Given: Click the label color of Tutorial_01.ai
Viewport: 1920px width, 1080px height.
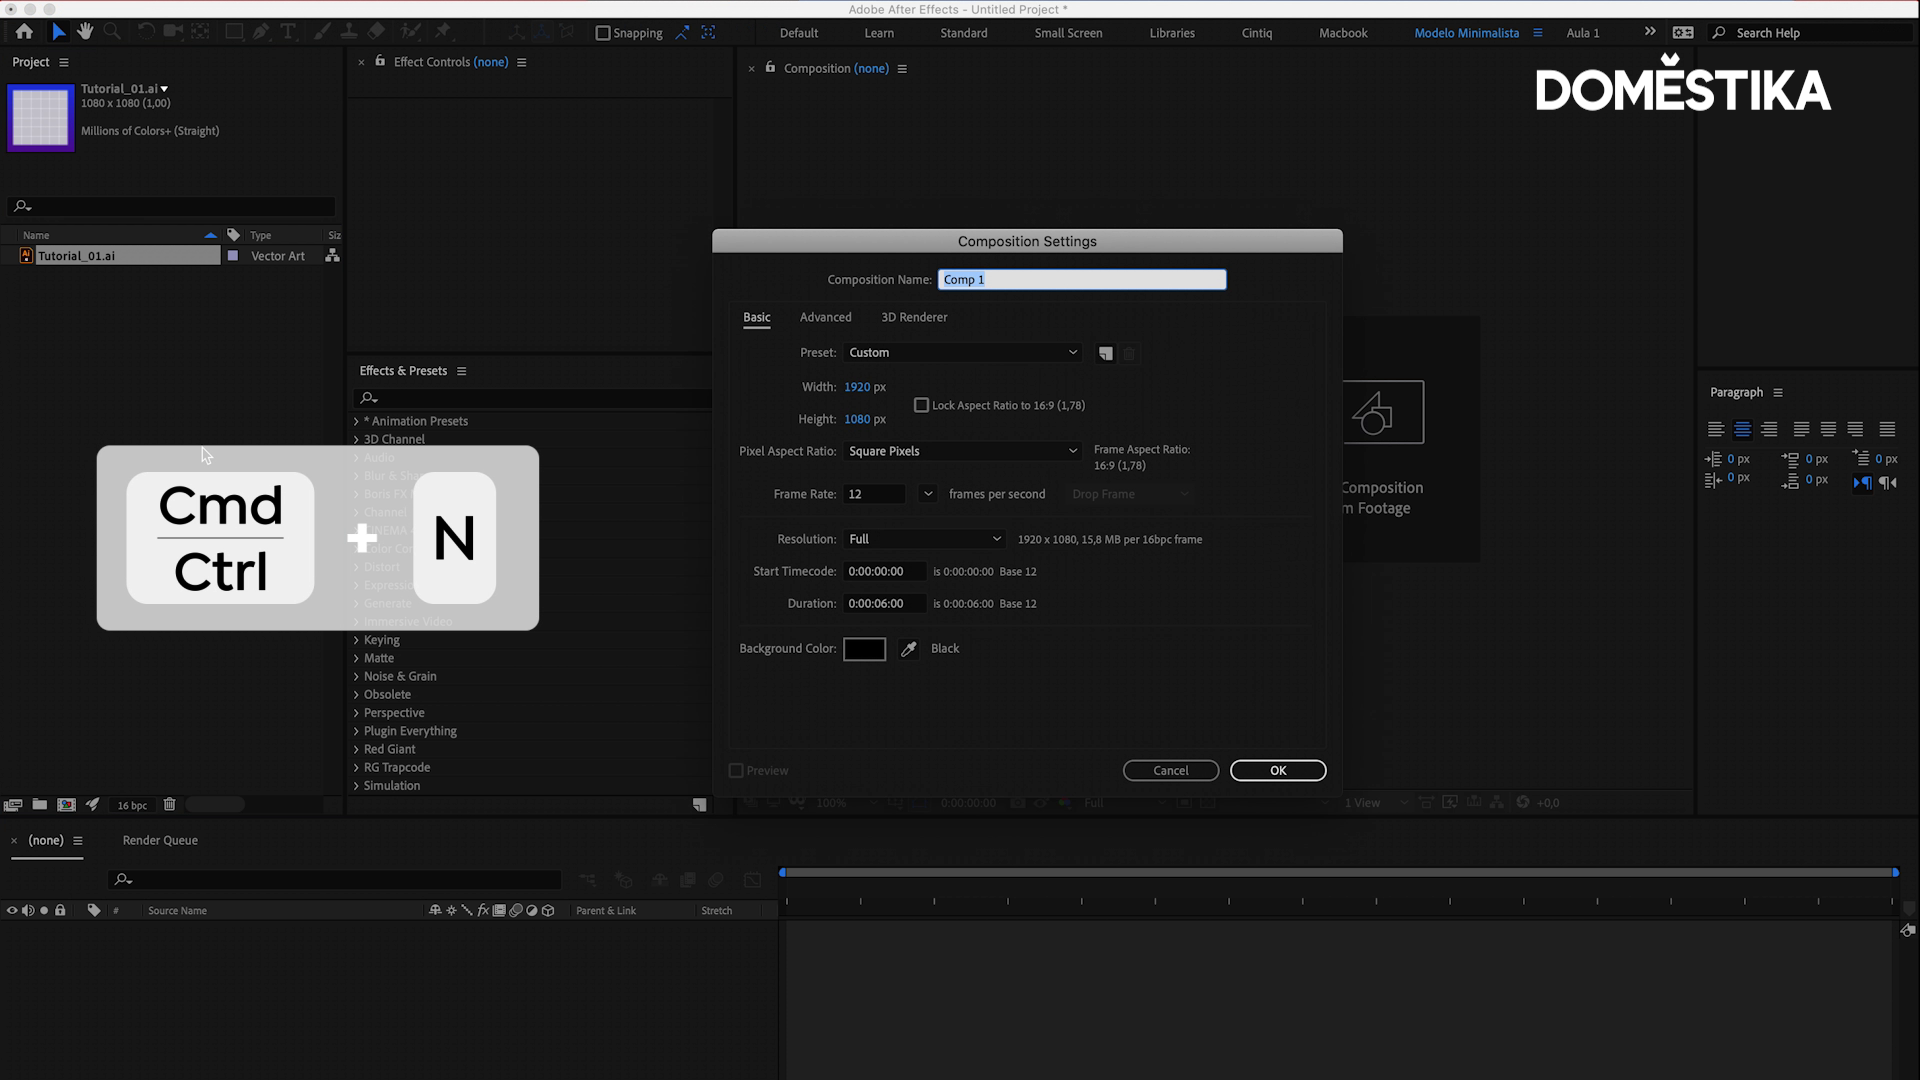Looking at the screenshot, I should pyautogui.click(x=233, y=256).
